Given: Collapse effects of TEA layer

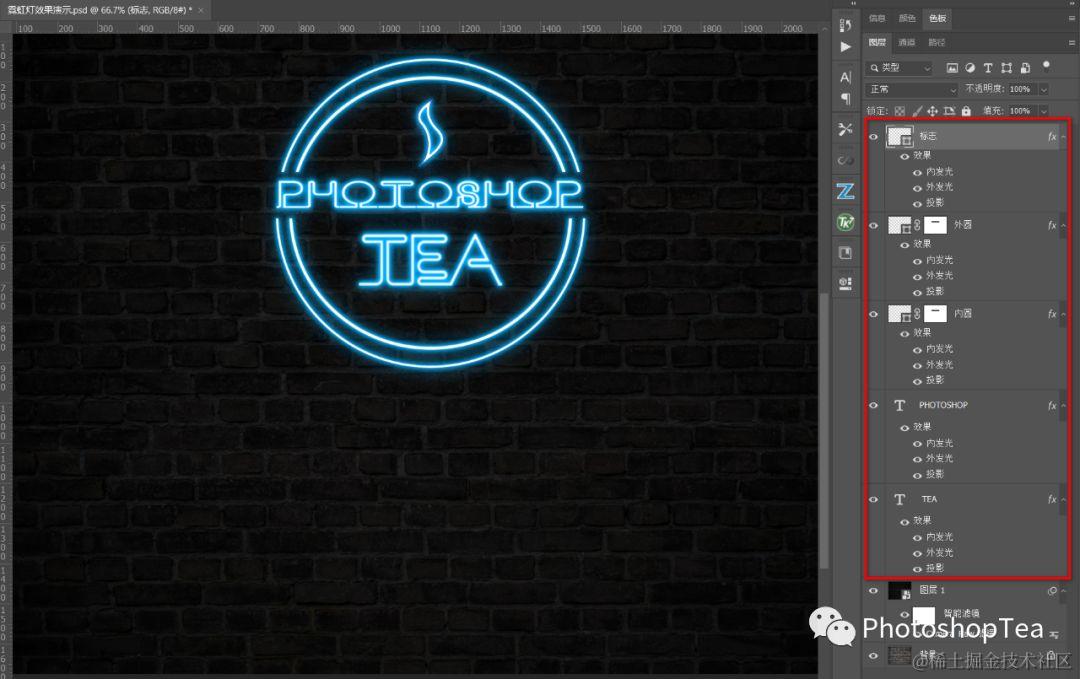Looking at the screenshot, I should (1063, 500).
